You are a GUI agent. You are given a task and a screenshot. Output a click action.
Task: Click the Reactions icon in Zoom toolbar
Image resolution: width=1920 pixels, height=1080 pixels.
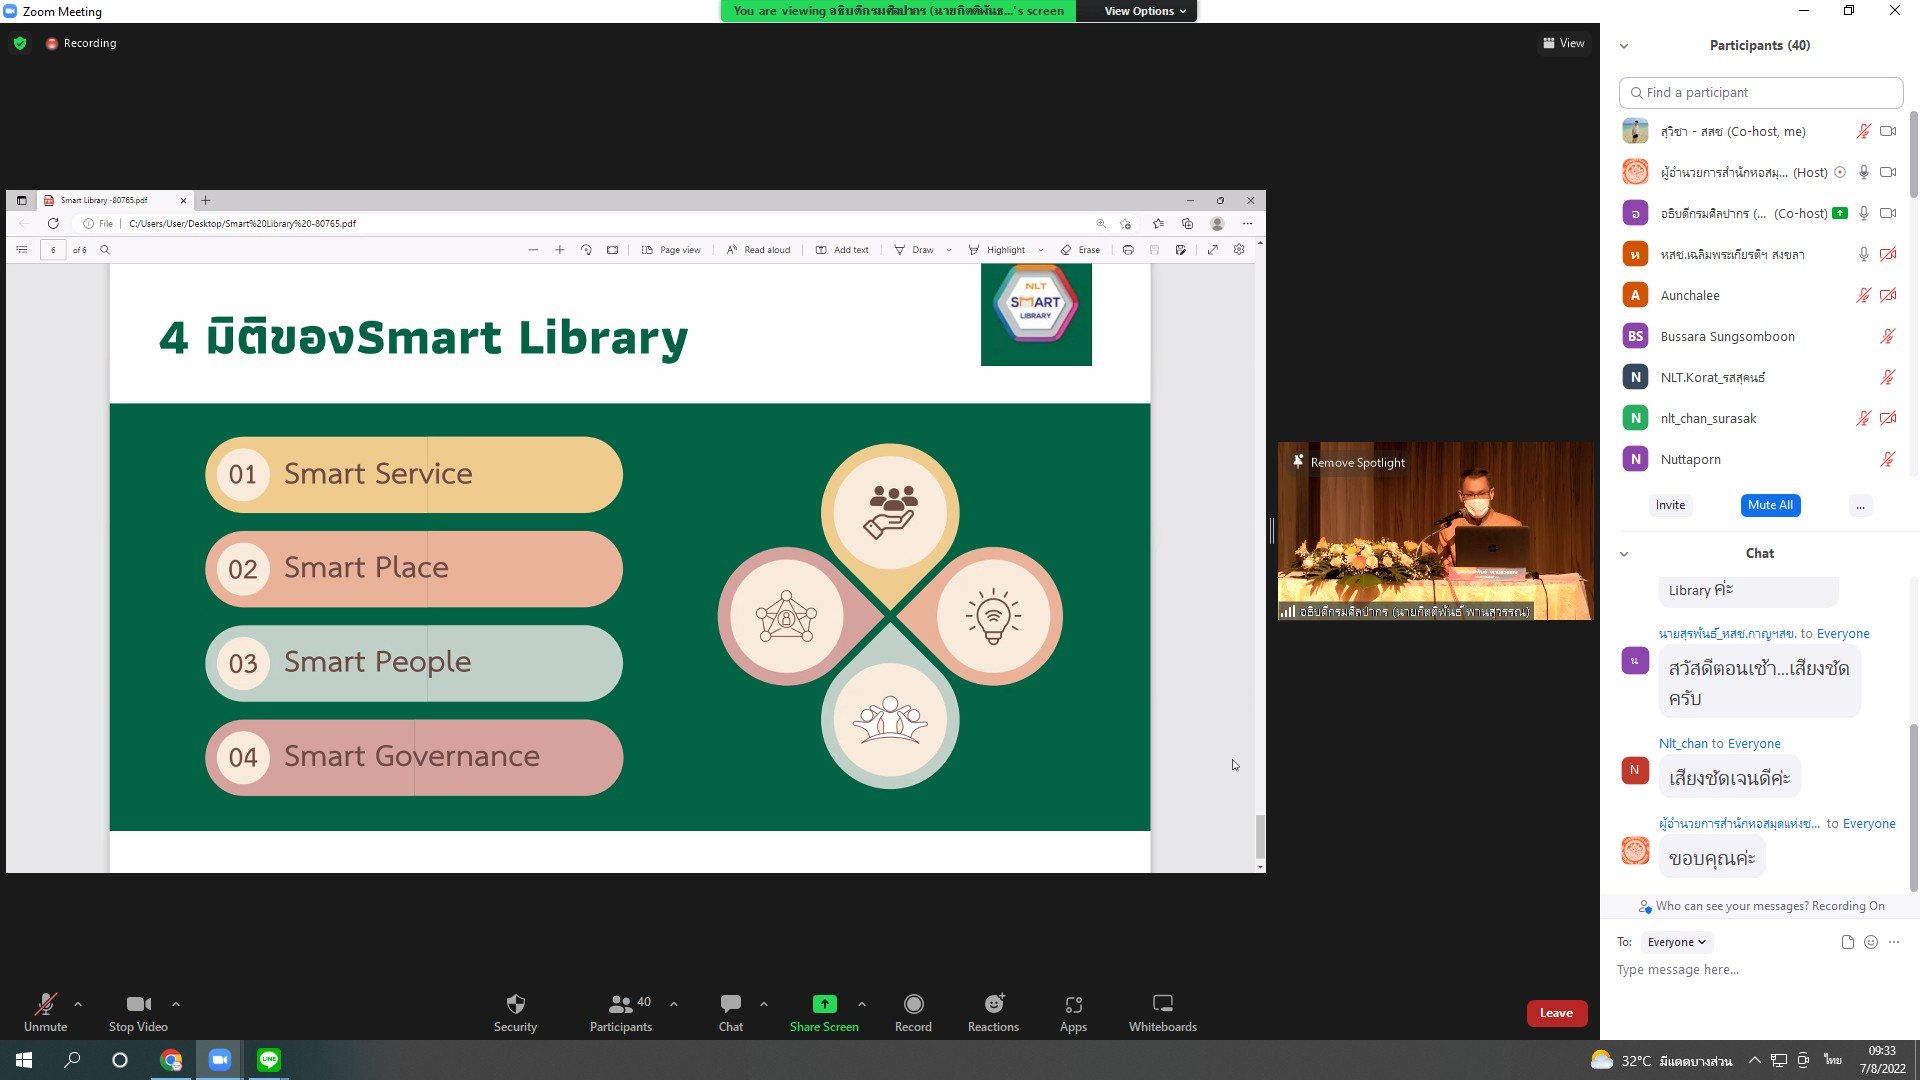point(994,1013)
